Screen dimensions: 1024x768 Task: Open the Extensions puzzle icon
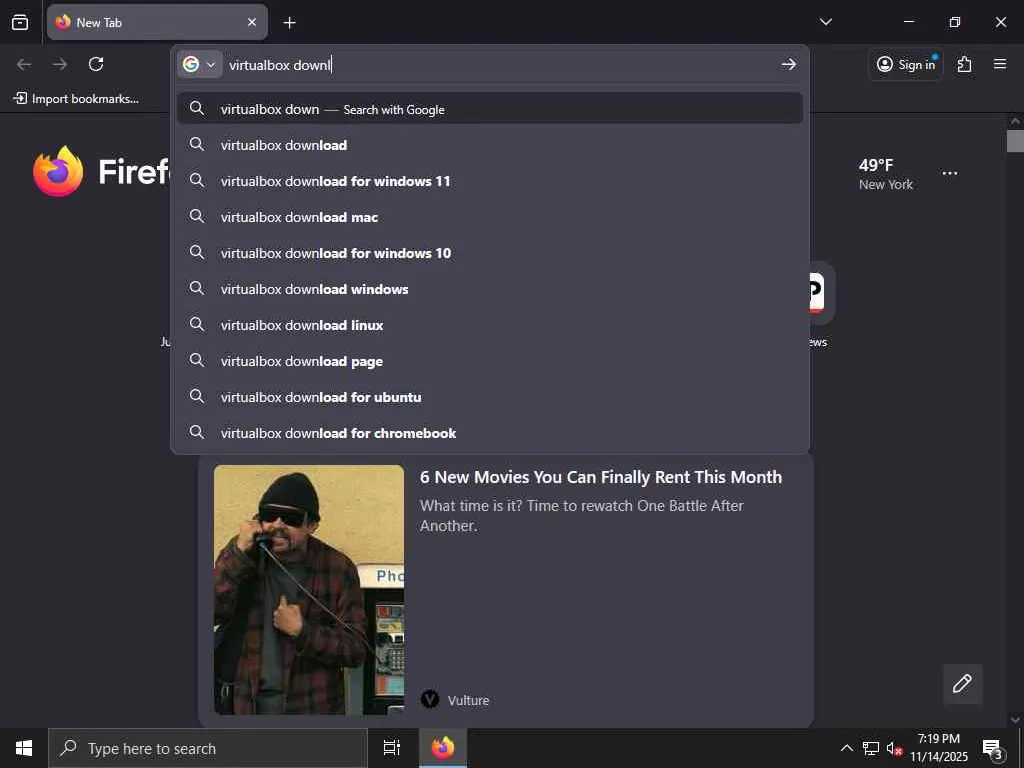tap(965, 64)
